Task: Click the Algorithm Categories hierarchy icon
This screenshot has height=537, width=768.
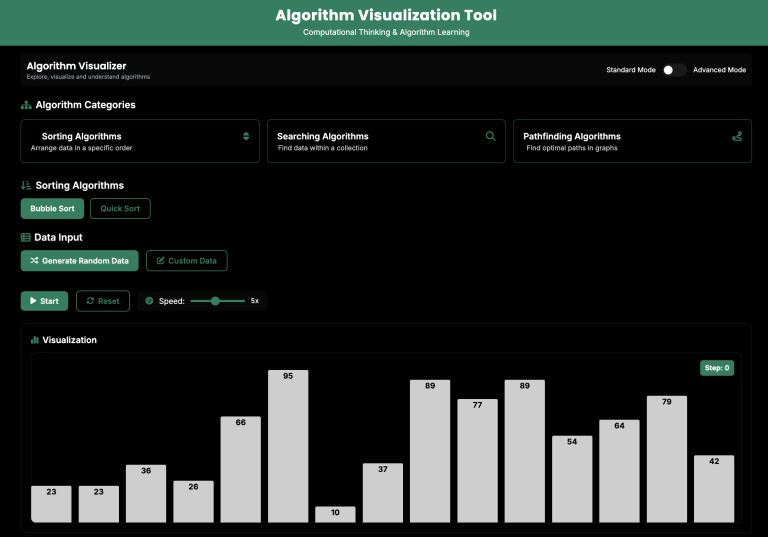Action: 26,105
